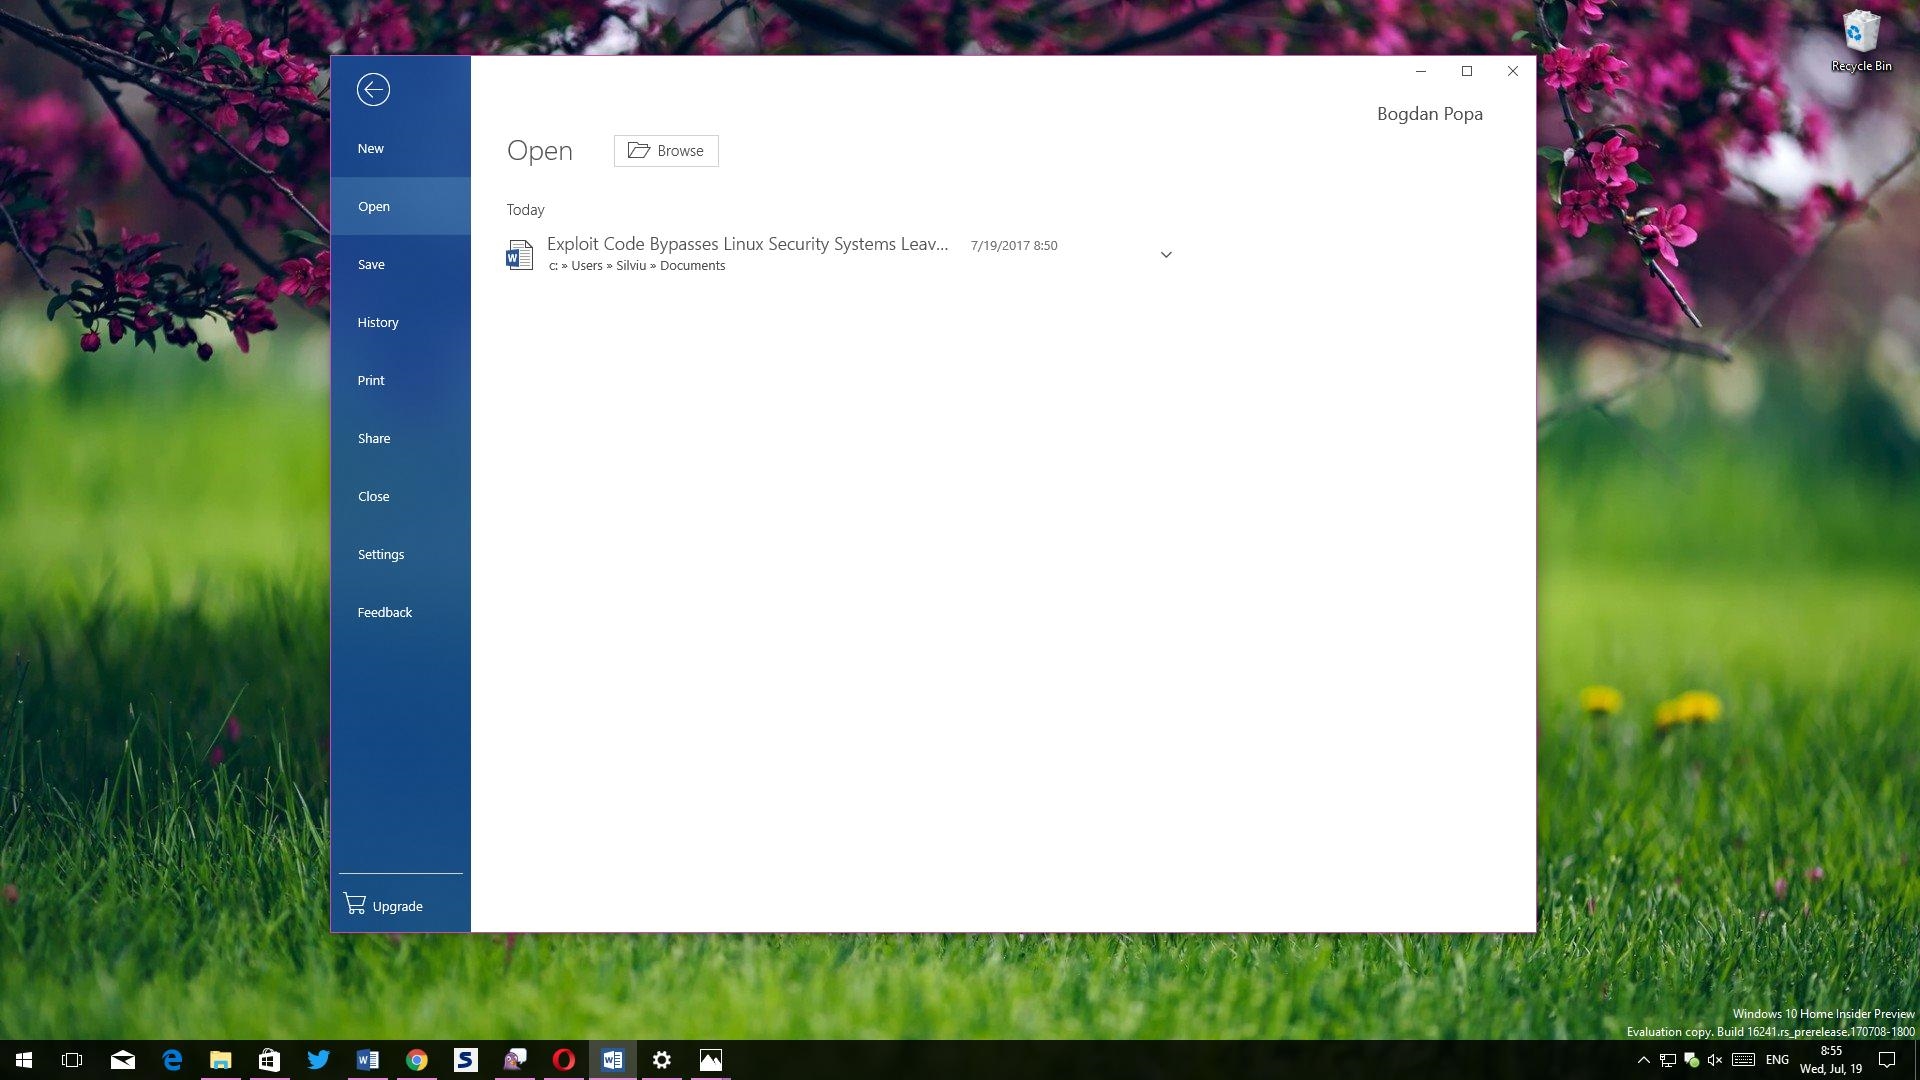Click the Browse button
Viewport: 1920px width, 1080px height.
tap(666, 151)
